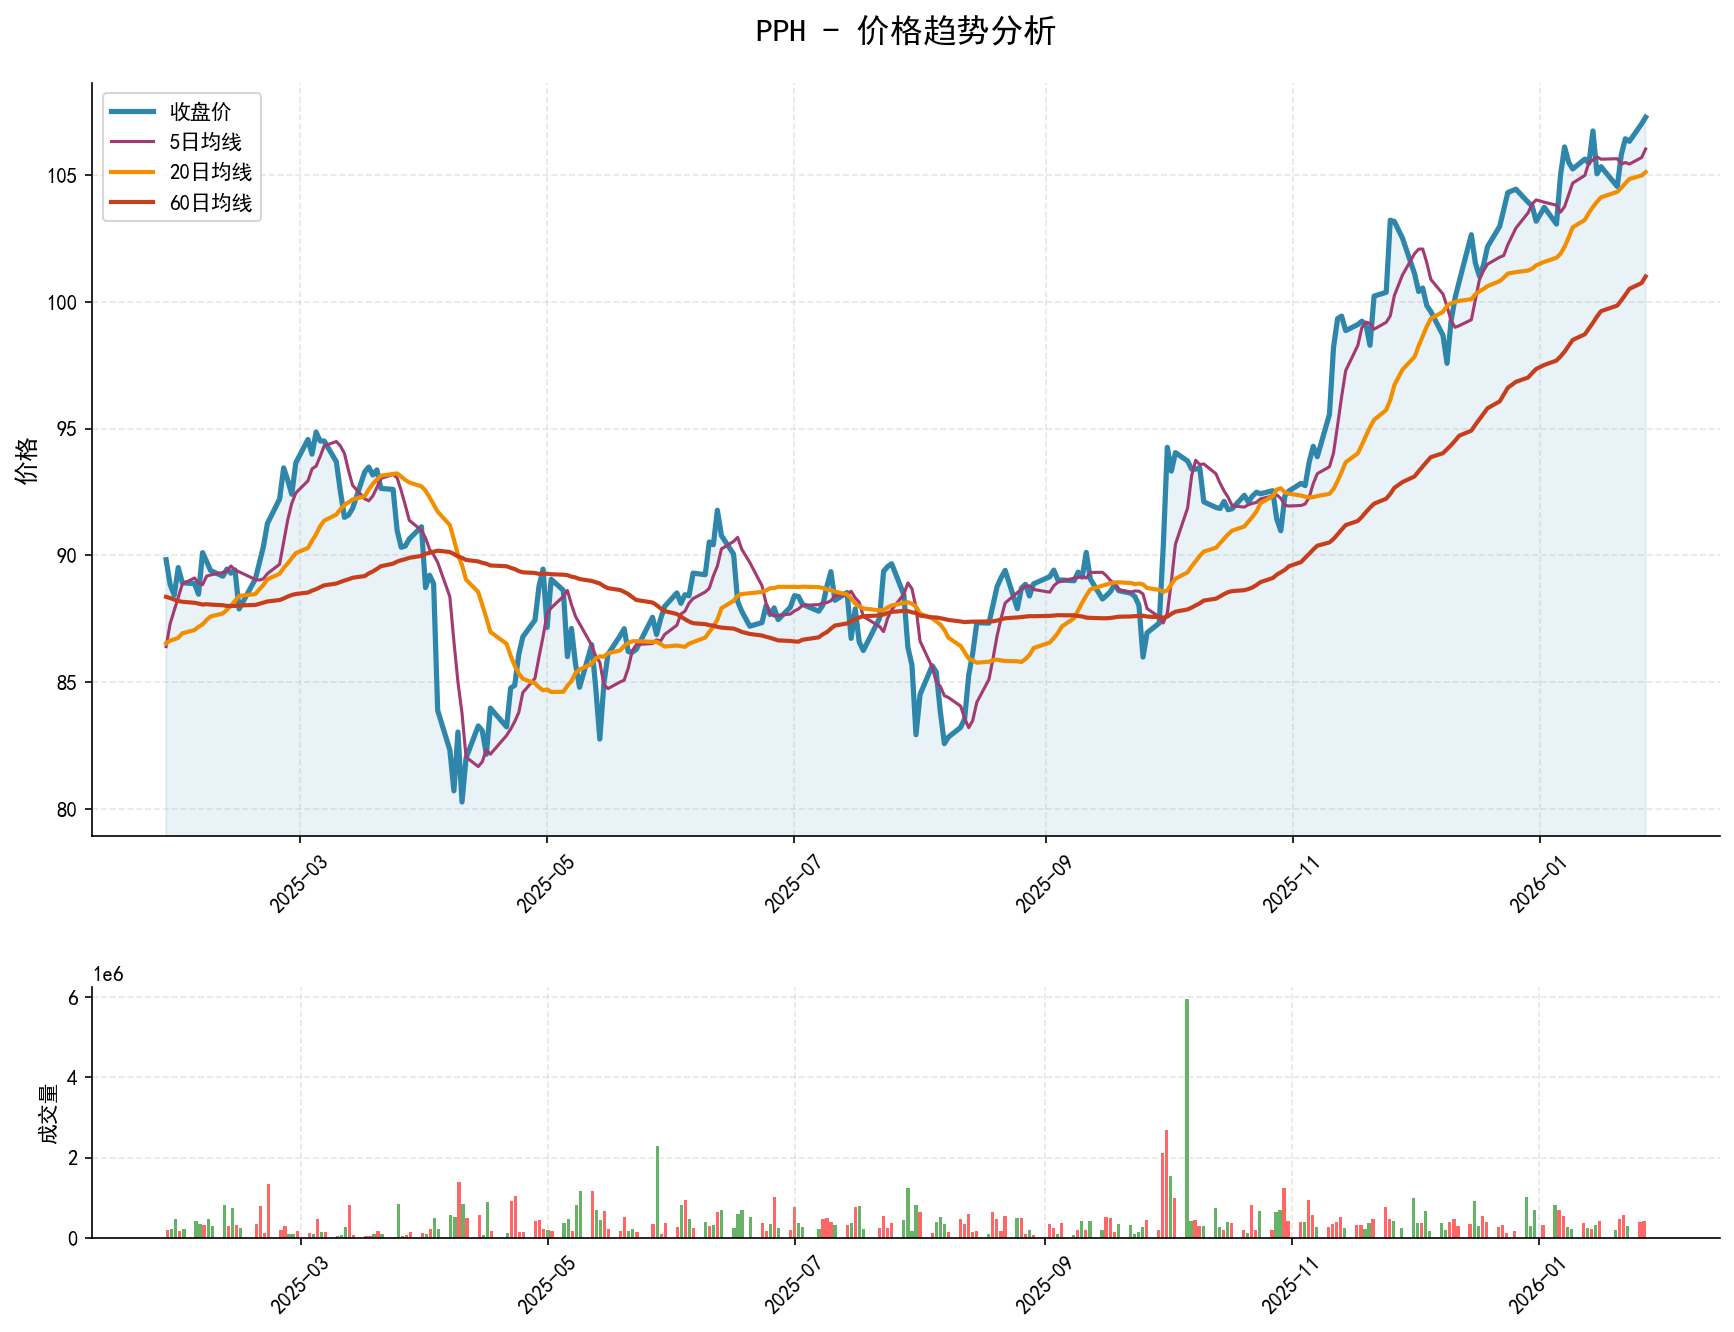Click the 6 tick on the volume axis
1734x1332 pixels.
click(x=74, y=998)
